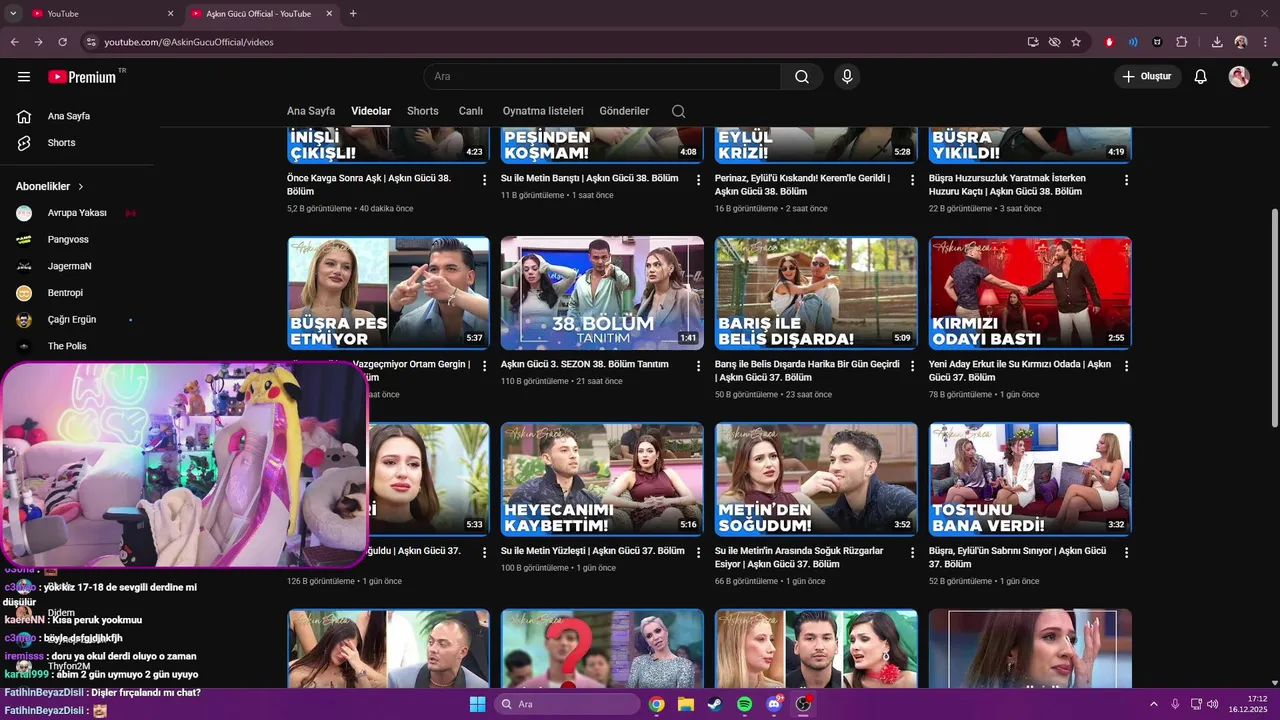
Task: Bookmark this page with the star
Action: (x=1076, y=42)
